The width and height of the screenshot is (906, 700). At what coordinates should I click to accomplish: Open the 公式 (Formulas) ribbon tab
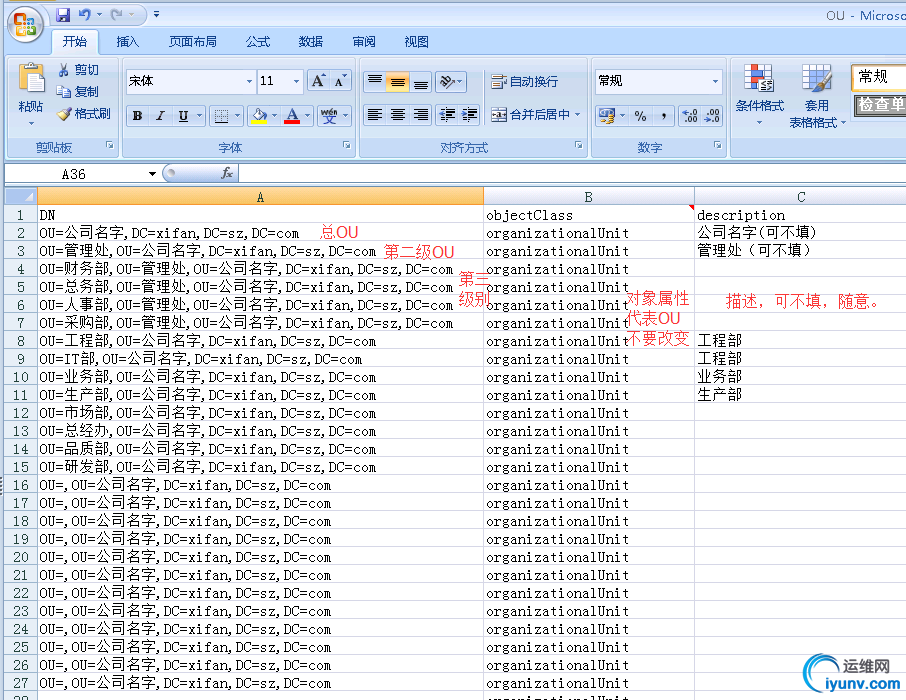pyautogui.click(x=258, y=42)
